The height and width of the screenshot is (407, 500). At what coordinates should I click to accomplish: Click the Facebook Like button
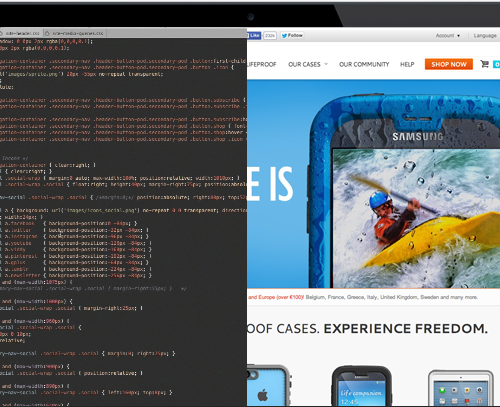pos(254,35)
